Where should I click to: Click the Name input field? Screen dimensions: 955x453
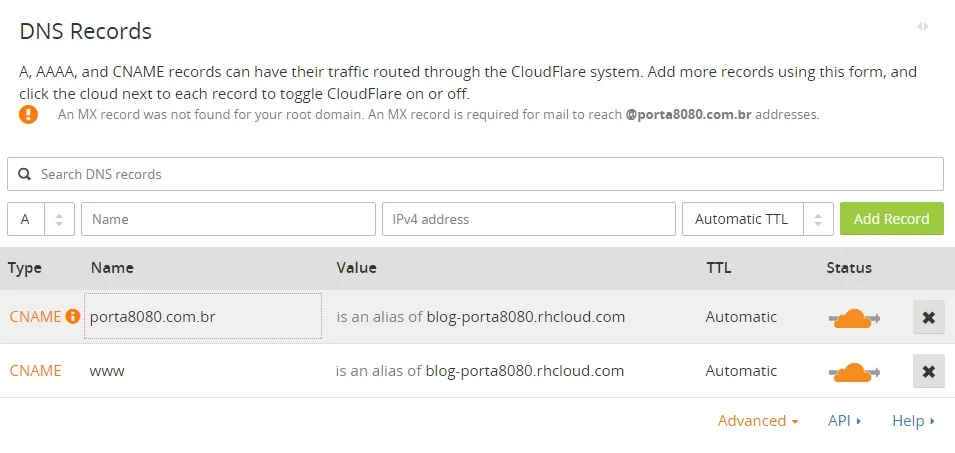click(x=227, y=219)
